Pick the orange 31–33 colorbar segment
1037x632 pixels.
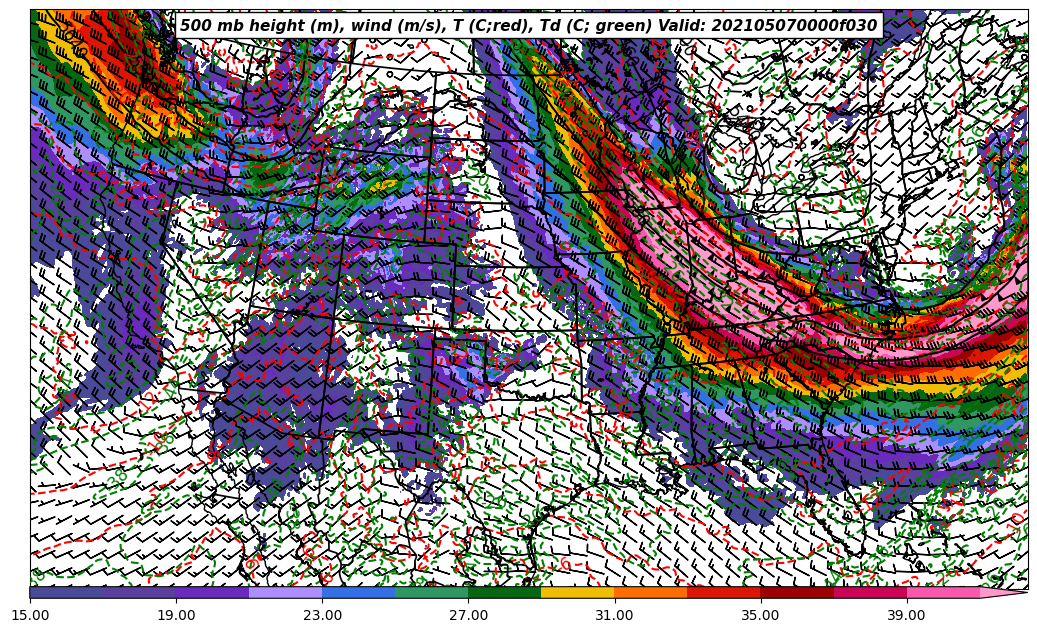click(x=650, y=592)
